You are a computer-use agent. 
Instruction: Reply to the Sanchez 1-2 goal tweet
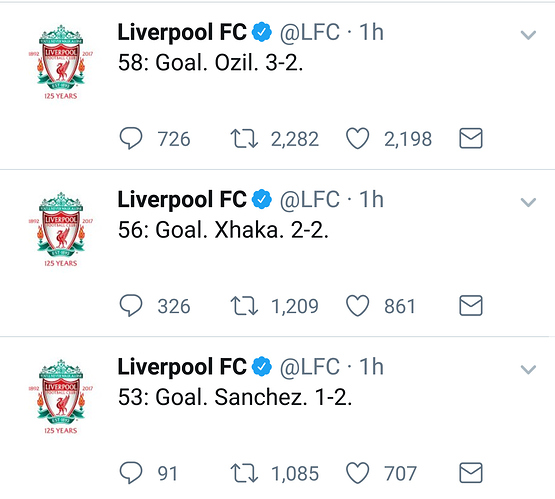pyautogui.click(x=131, y=473)
